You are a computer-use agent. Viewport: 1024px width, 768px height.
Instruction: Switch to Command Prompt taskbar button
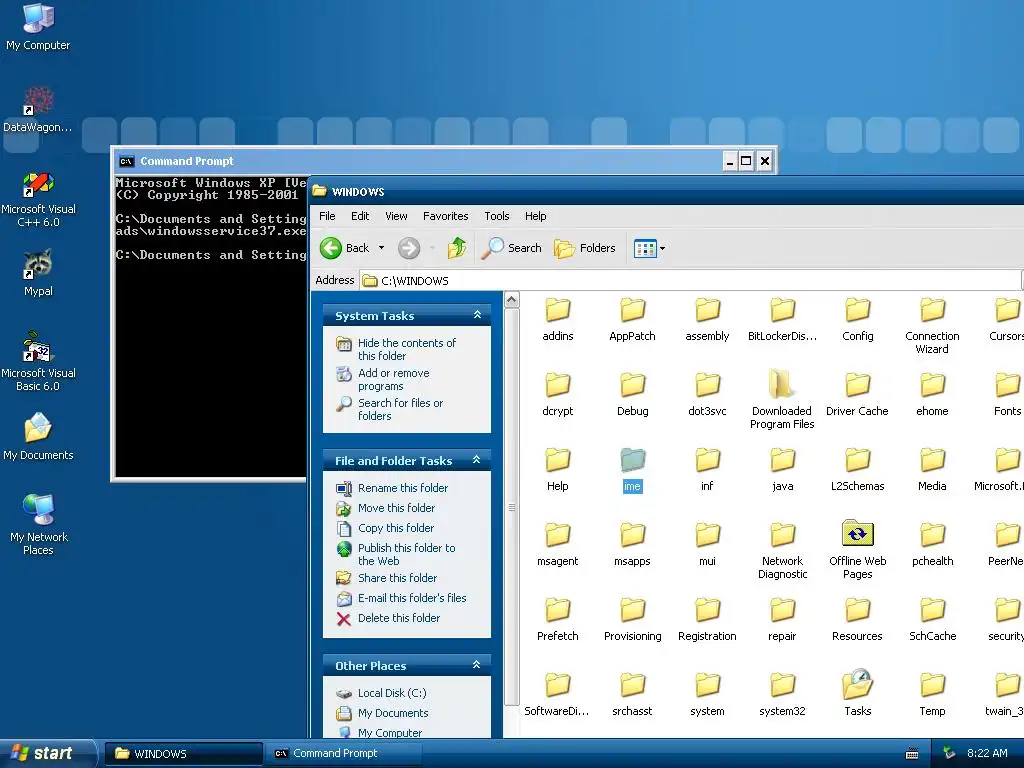coord(342,754)
